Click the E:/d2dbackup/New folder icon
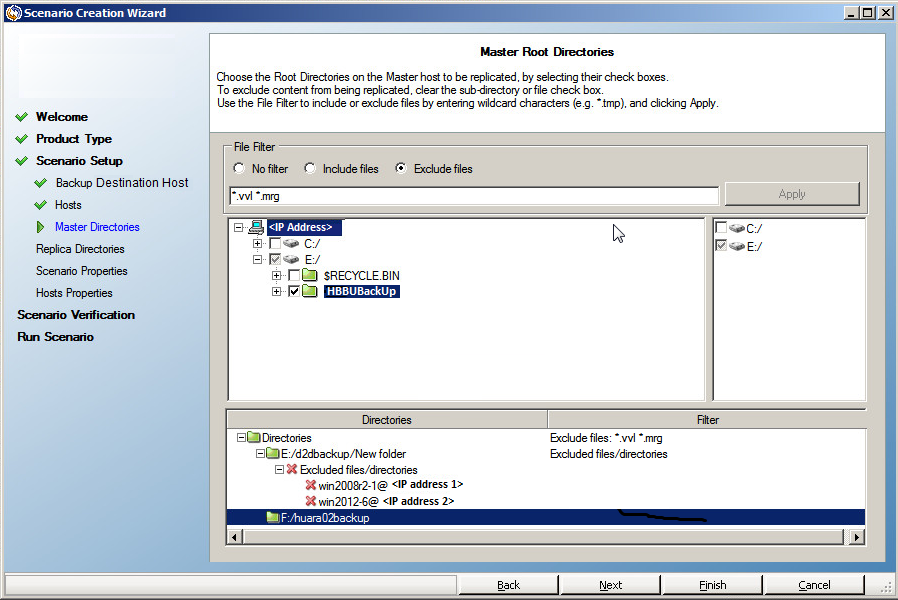 (x=273, y=453)
